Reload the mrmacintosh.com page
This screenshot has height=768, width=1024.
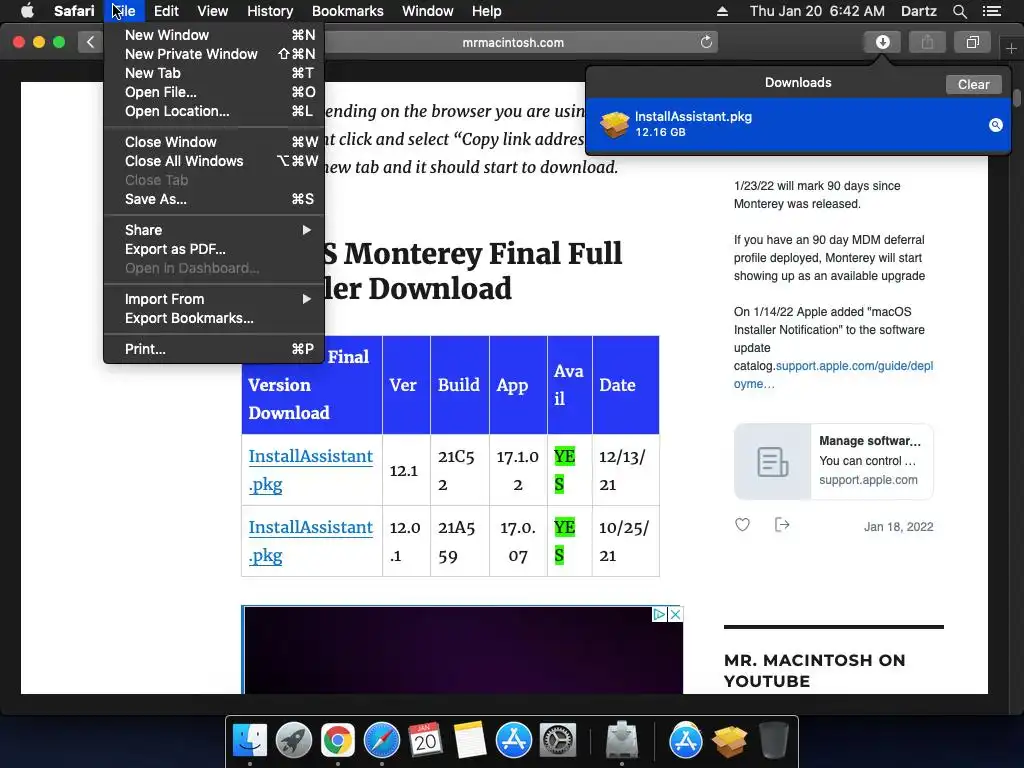[706, 42]
